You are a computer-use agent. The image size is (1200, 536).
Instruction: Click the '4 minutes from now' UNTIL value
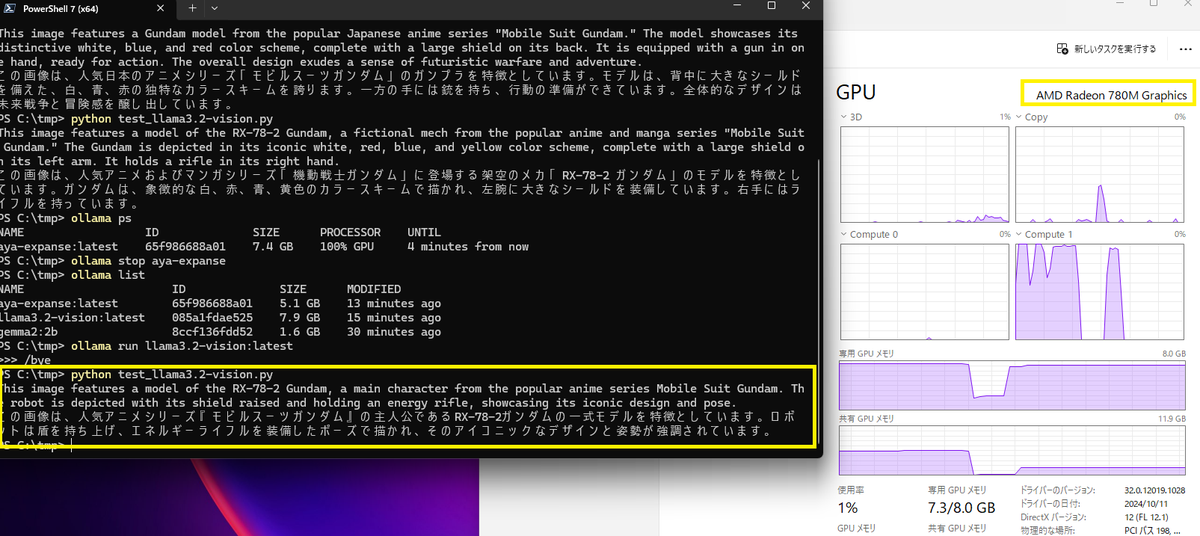(468, 246)
